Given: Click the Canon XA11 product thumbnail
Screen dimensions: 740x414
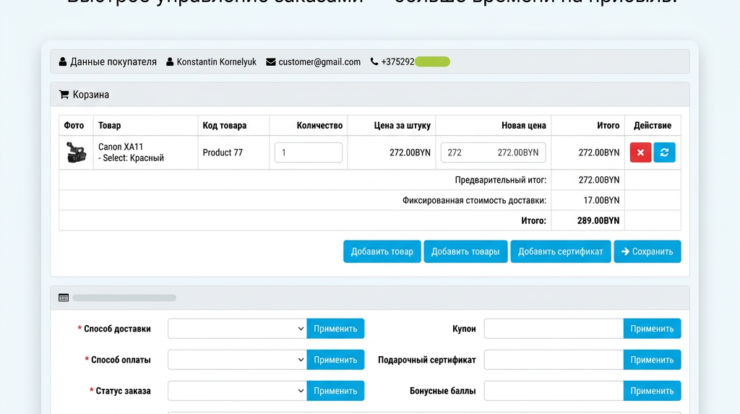Looking at the screenshot, I should [76, 152].
